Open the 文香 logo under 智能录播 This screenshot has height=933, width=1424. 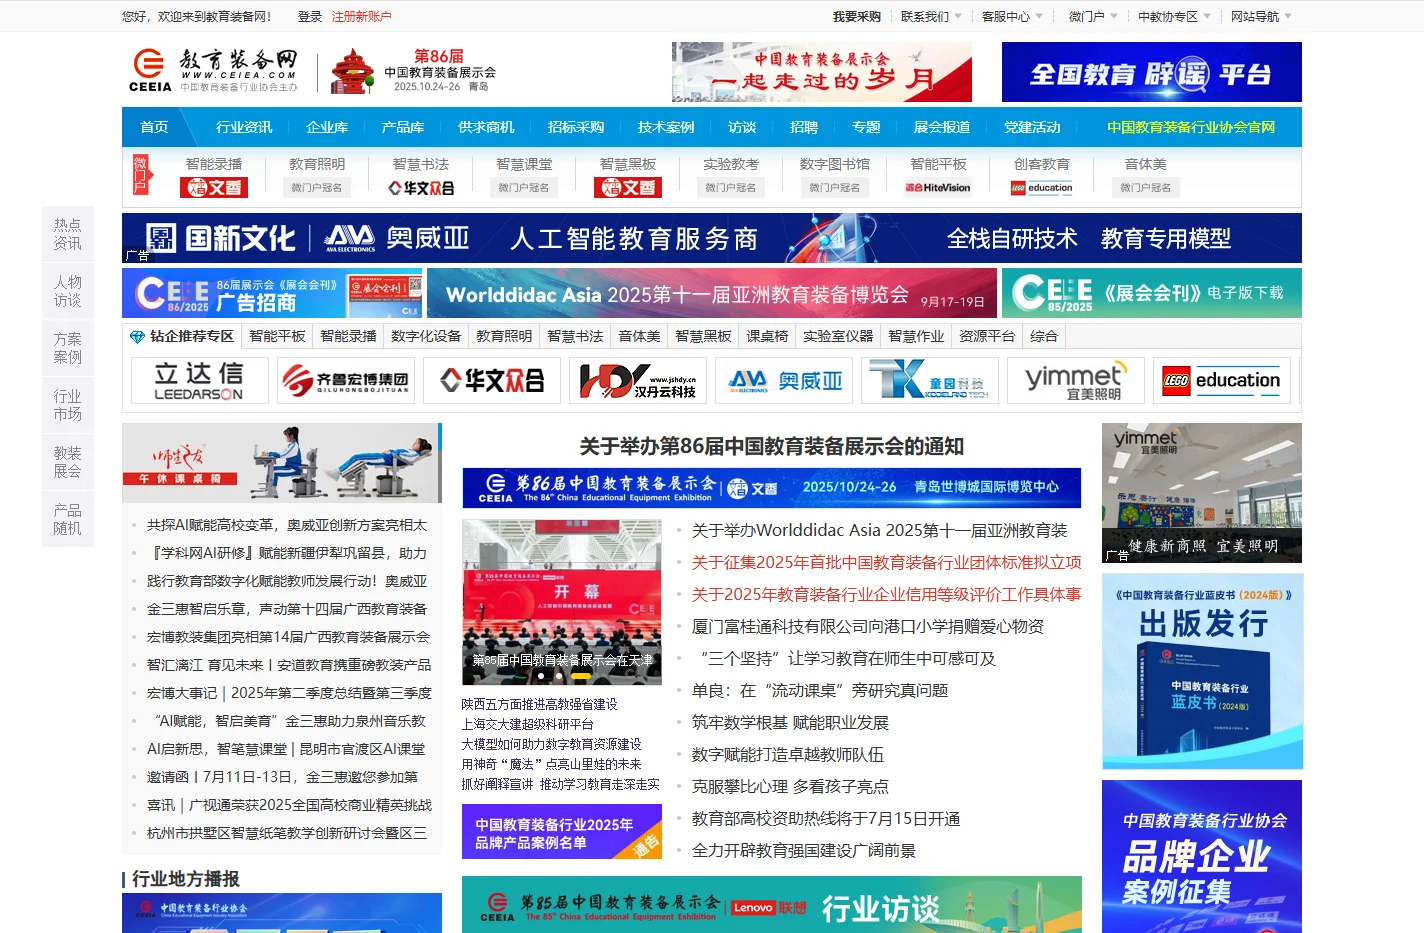[x=214, y=187]
